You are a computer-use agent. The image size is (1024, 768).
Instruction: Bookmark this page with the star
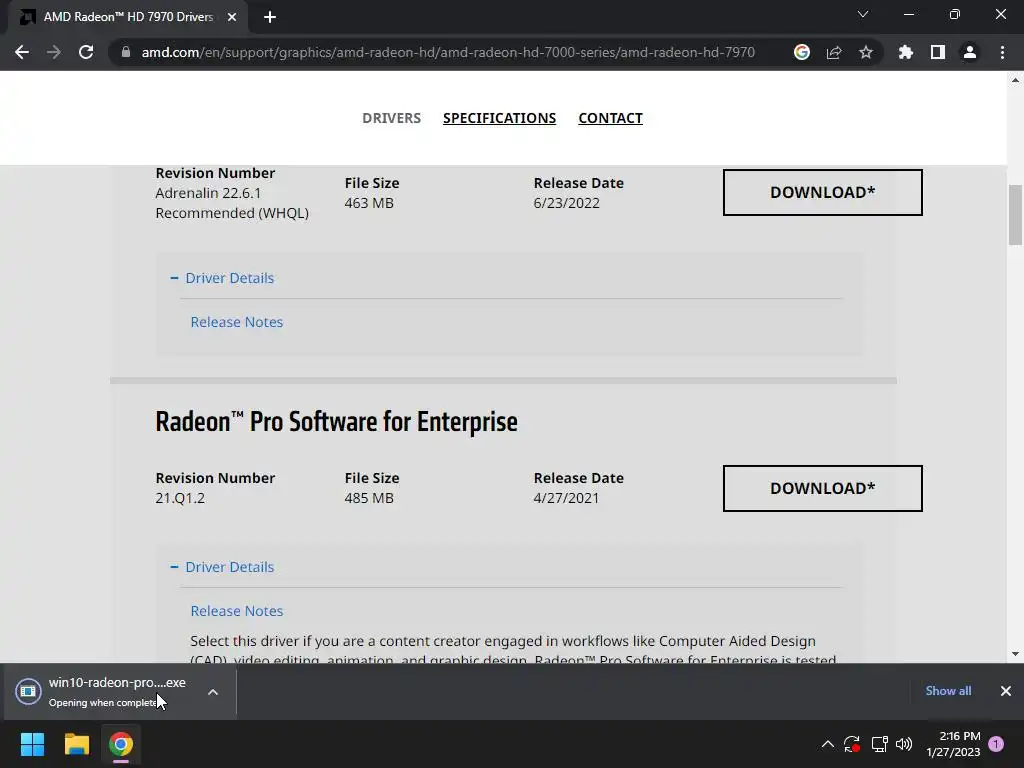tap(866, 52)
